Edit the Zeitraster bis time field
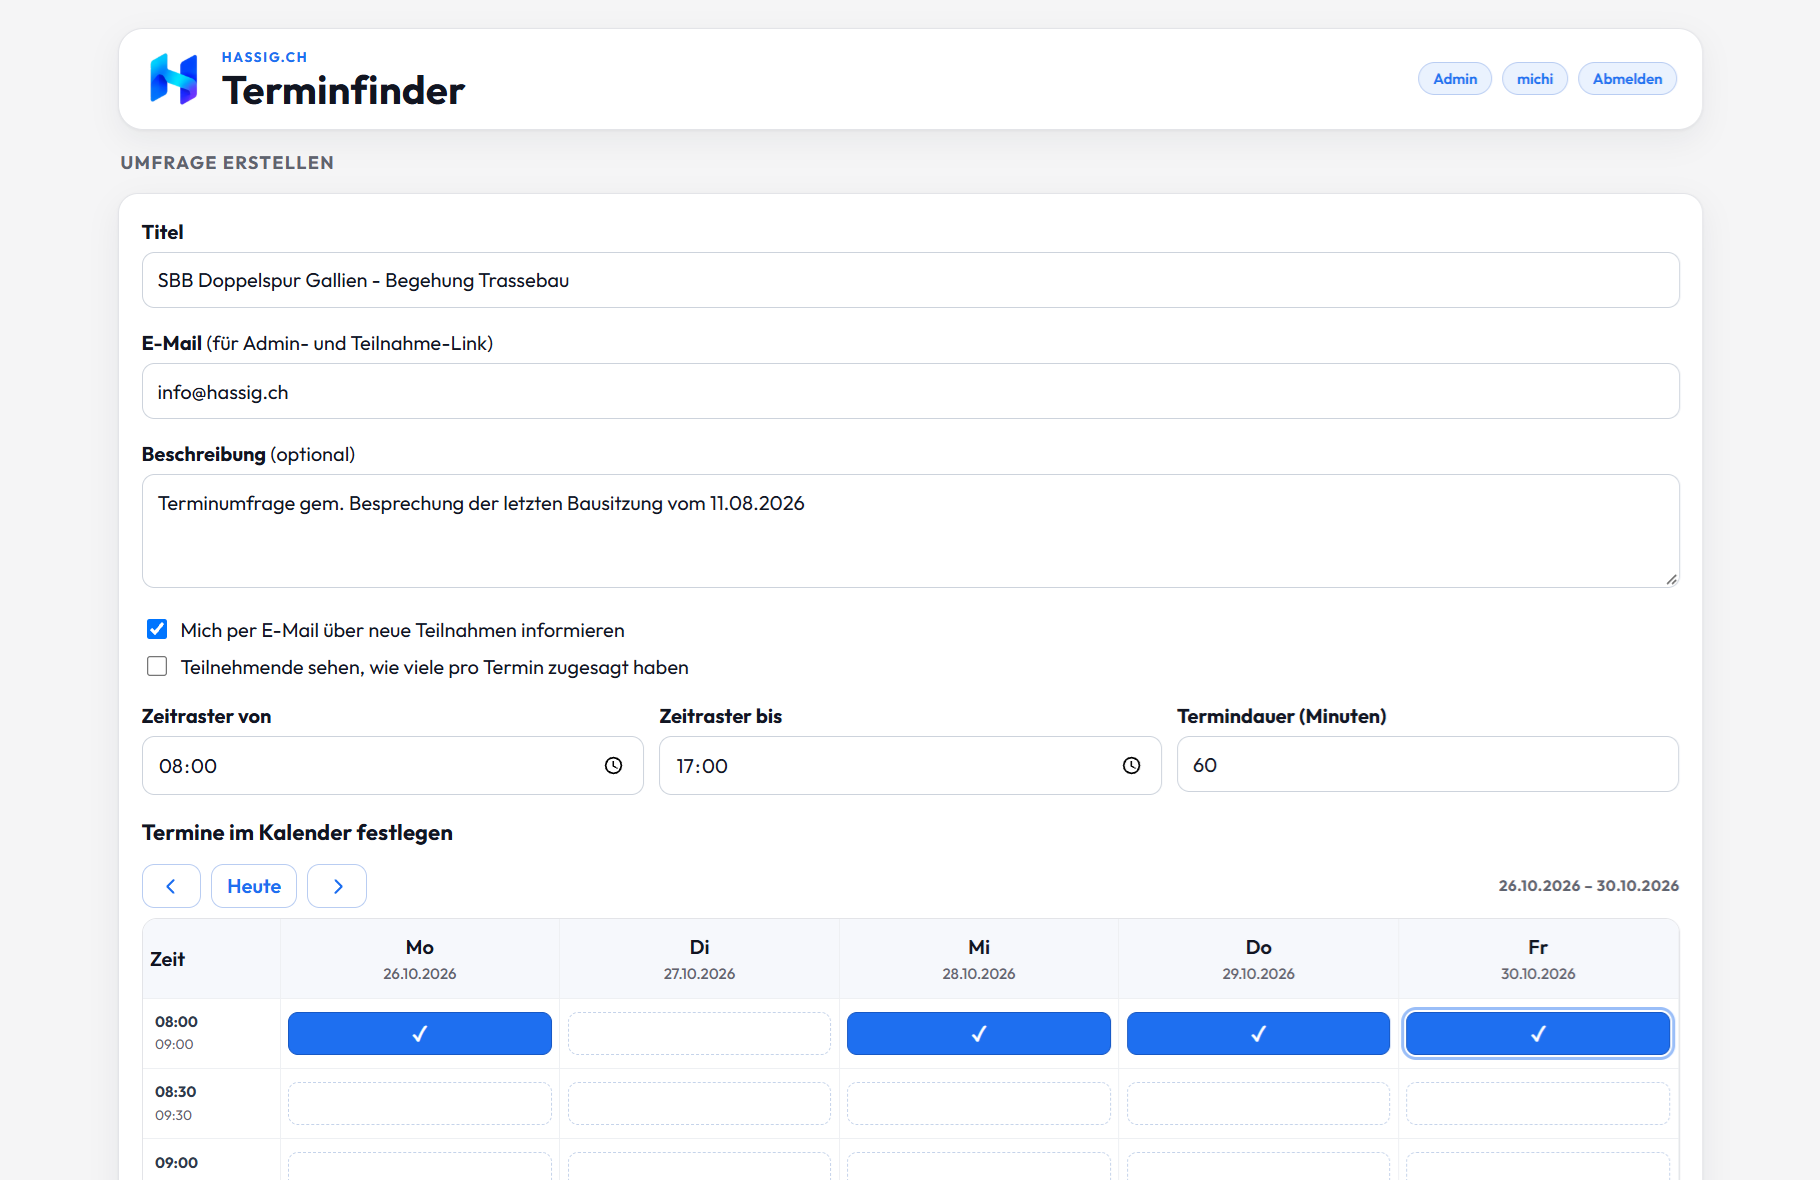The image size is (1820, 1180). click(x=910, y=766)
